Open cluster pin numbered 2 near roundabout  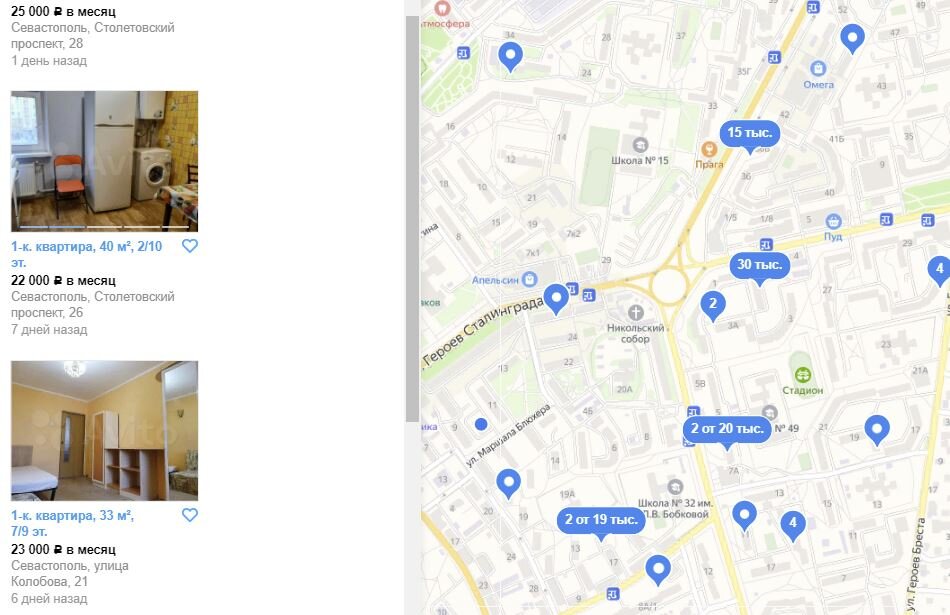(712, 305)
